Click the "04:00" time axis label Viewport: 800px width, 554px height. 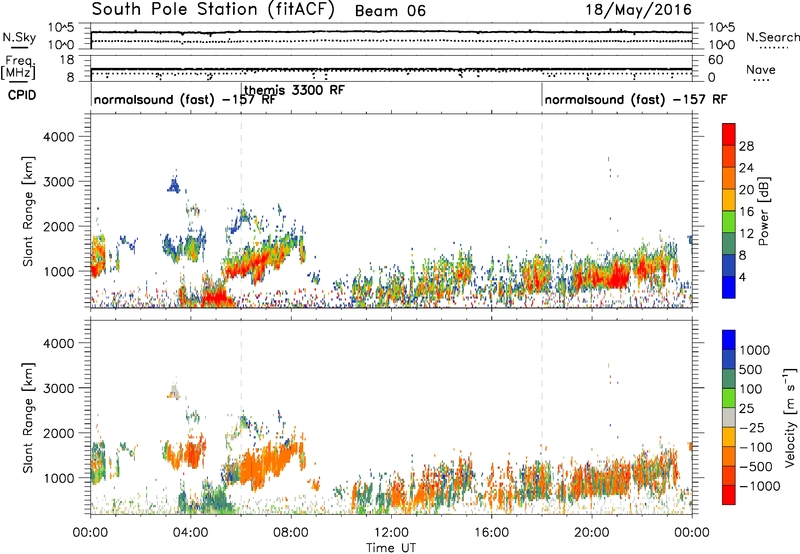click(x=190, y=533)
